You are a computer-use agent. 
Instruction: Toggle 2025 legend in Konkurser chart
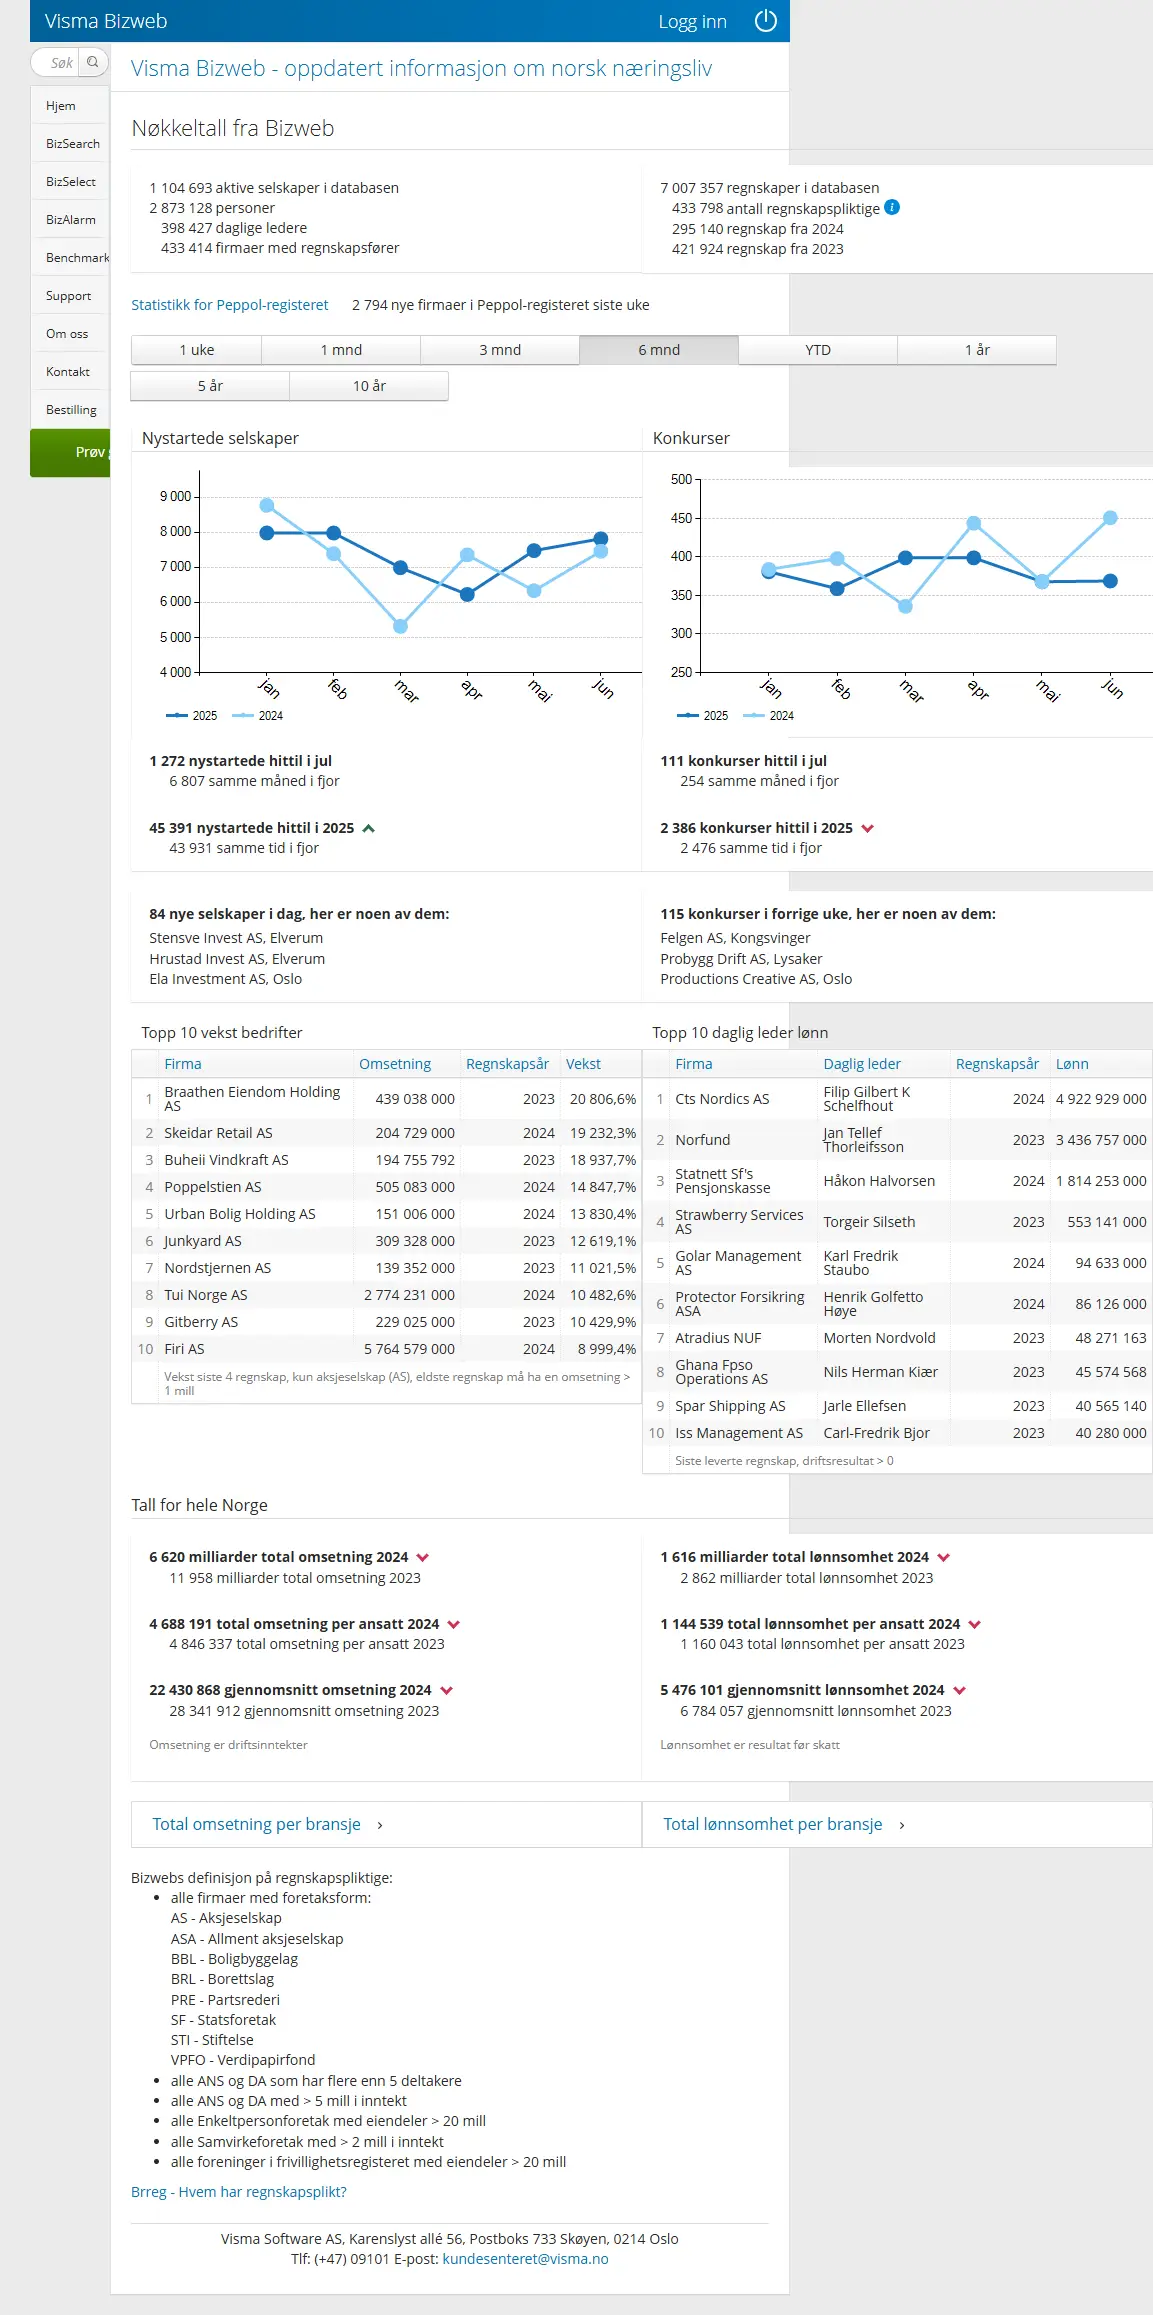click(702, 715)
